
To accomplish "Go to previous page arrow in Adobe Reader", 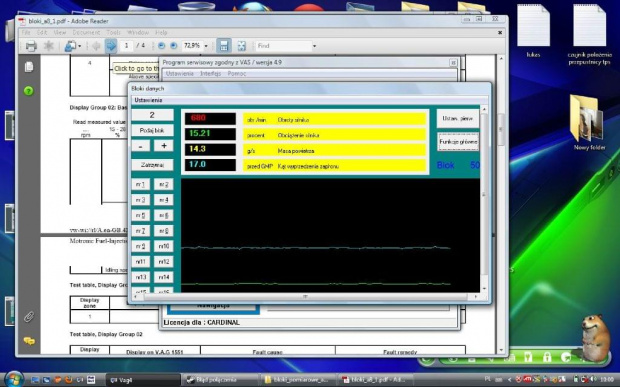I will [96, 46].
